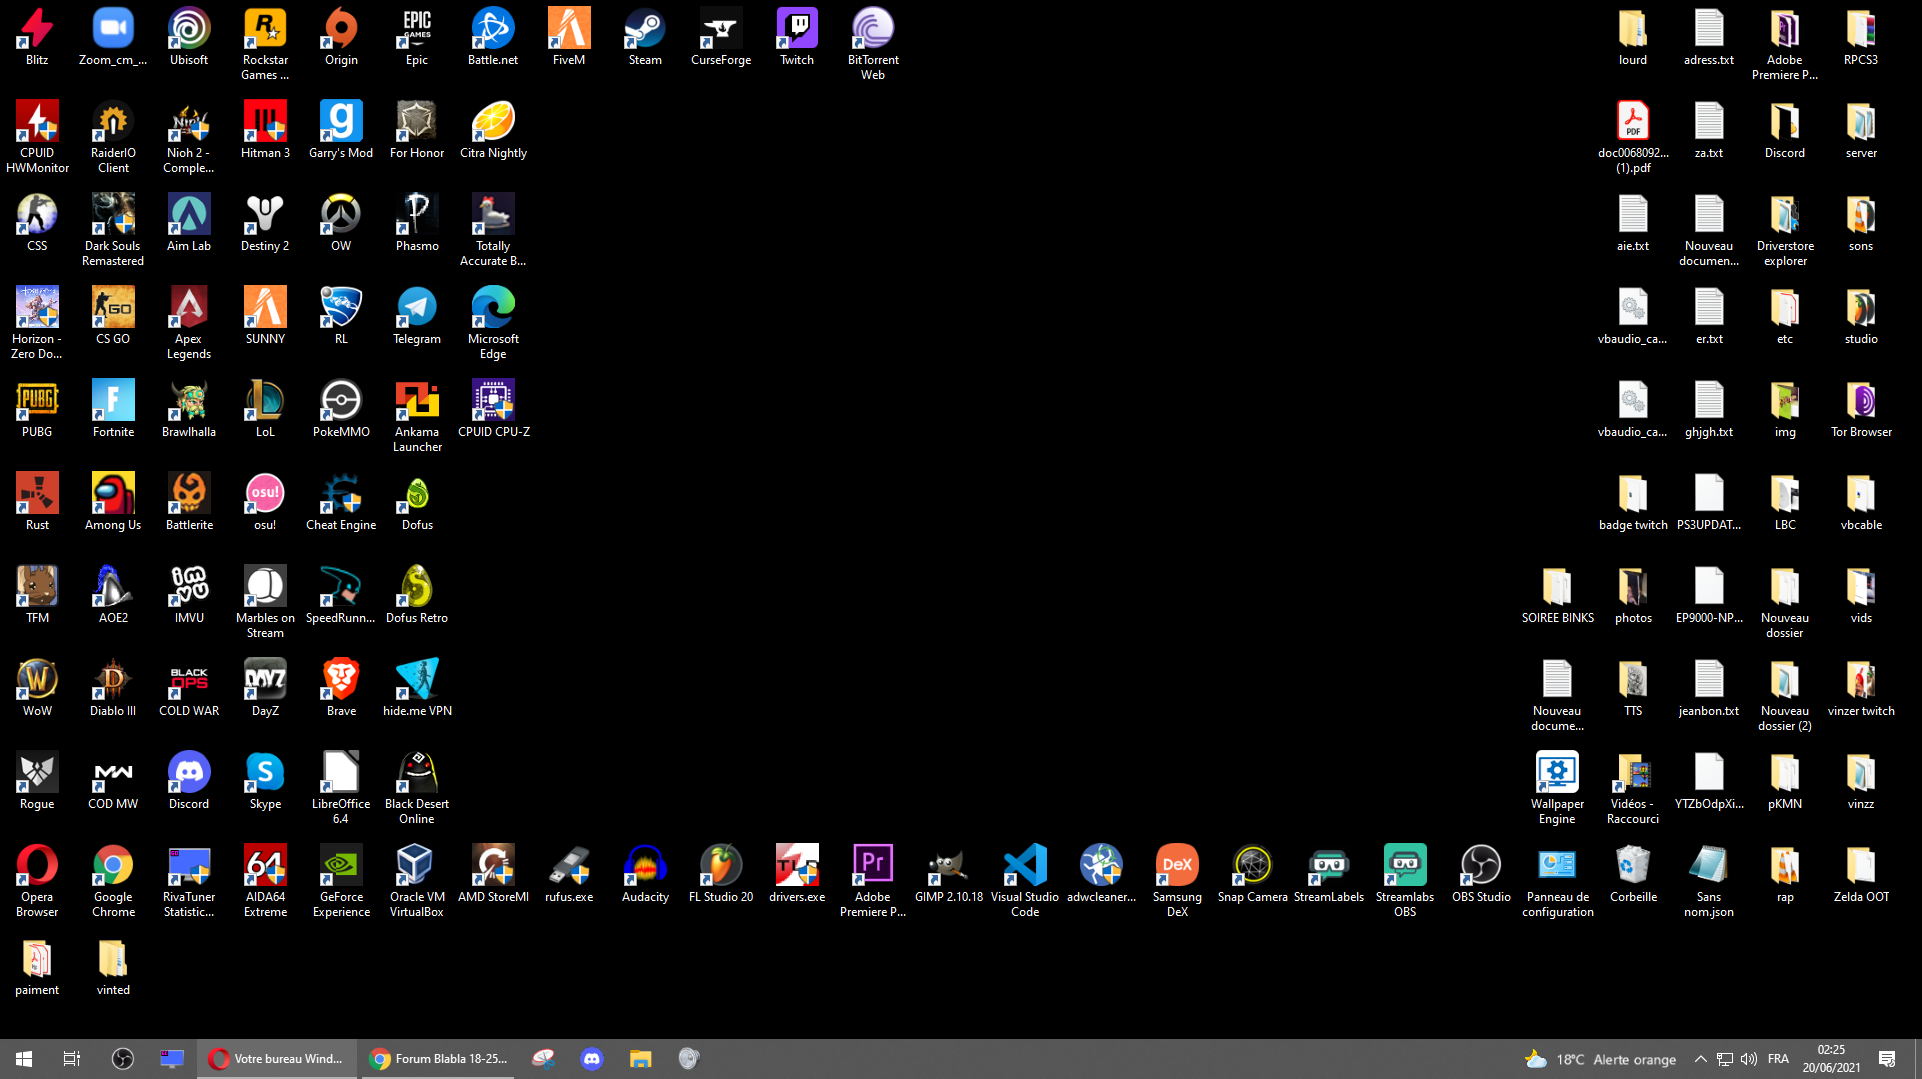This screenshot has width=1922, height=1079.
Task: Switch the FRA input language indicator
Action: tap(1778, 1059)
